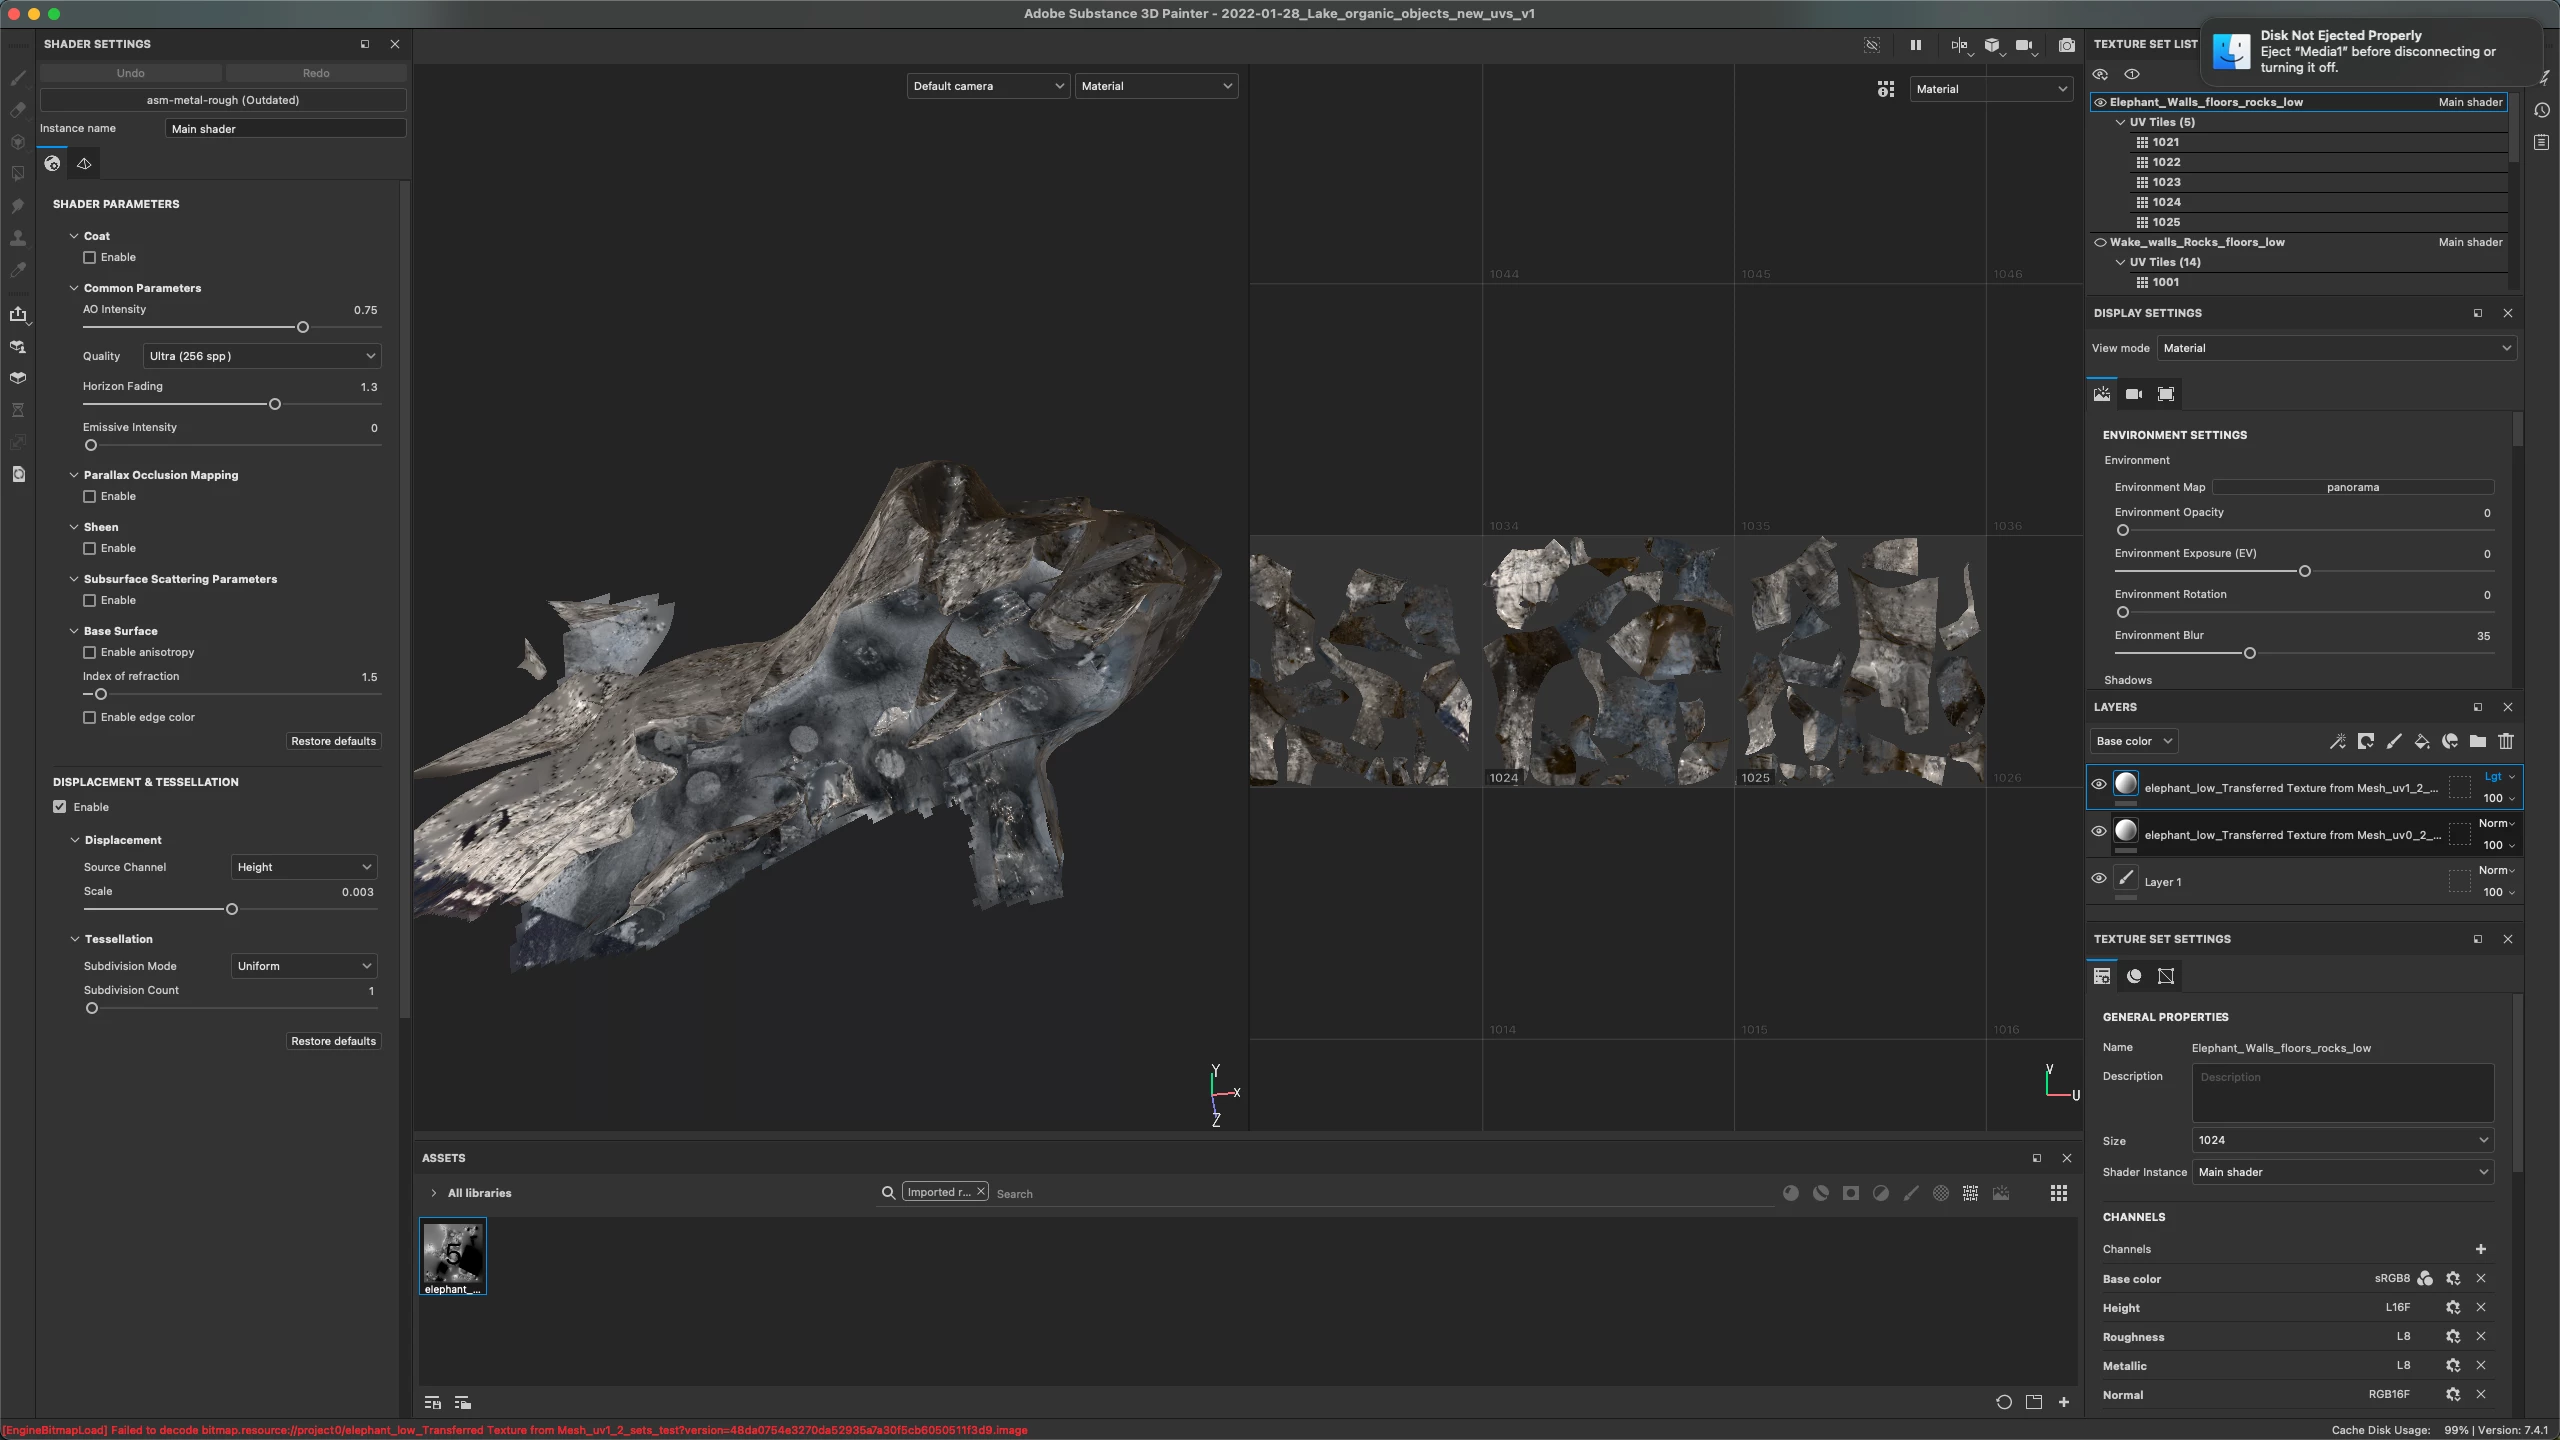Uncheck Displacement & Tessellation Enable checkbox
Image resolution: width=2560 pixels, height=1440 pixels.
tap(60, 807)
